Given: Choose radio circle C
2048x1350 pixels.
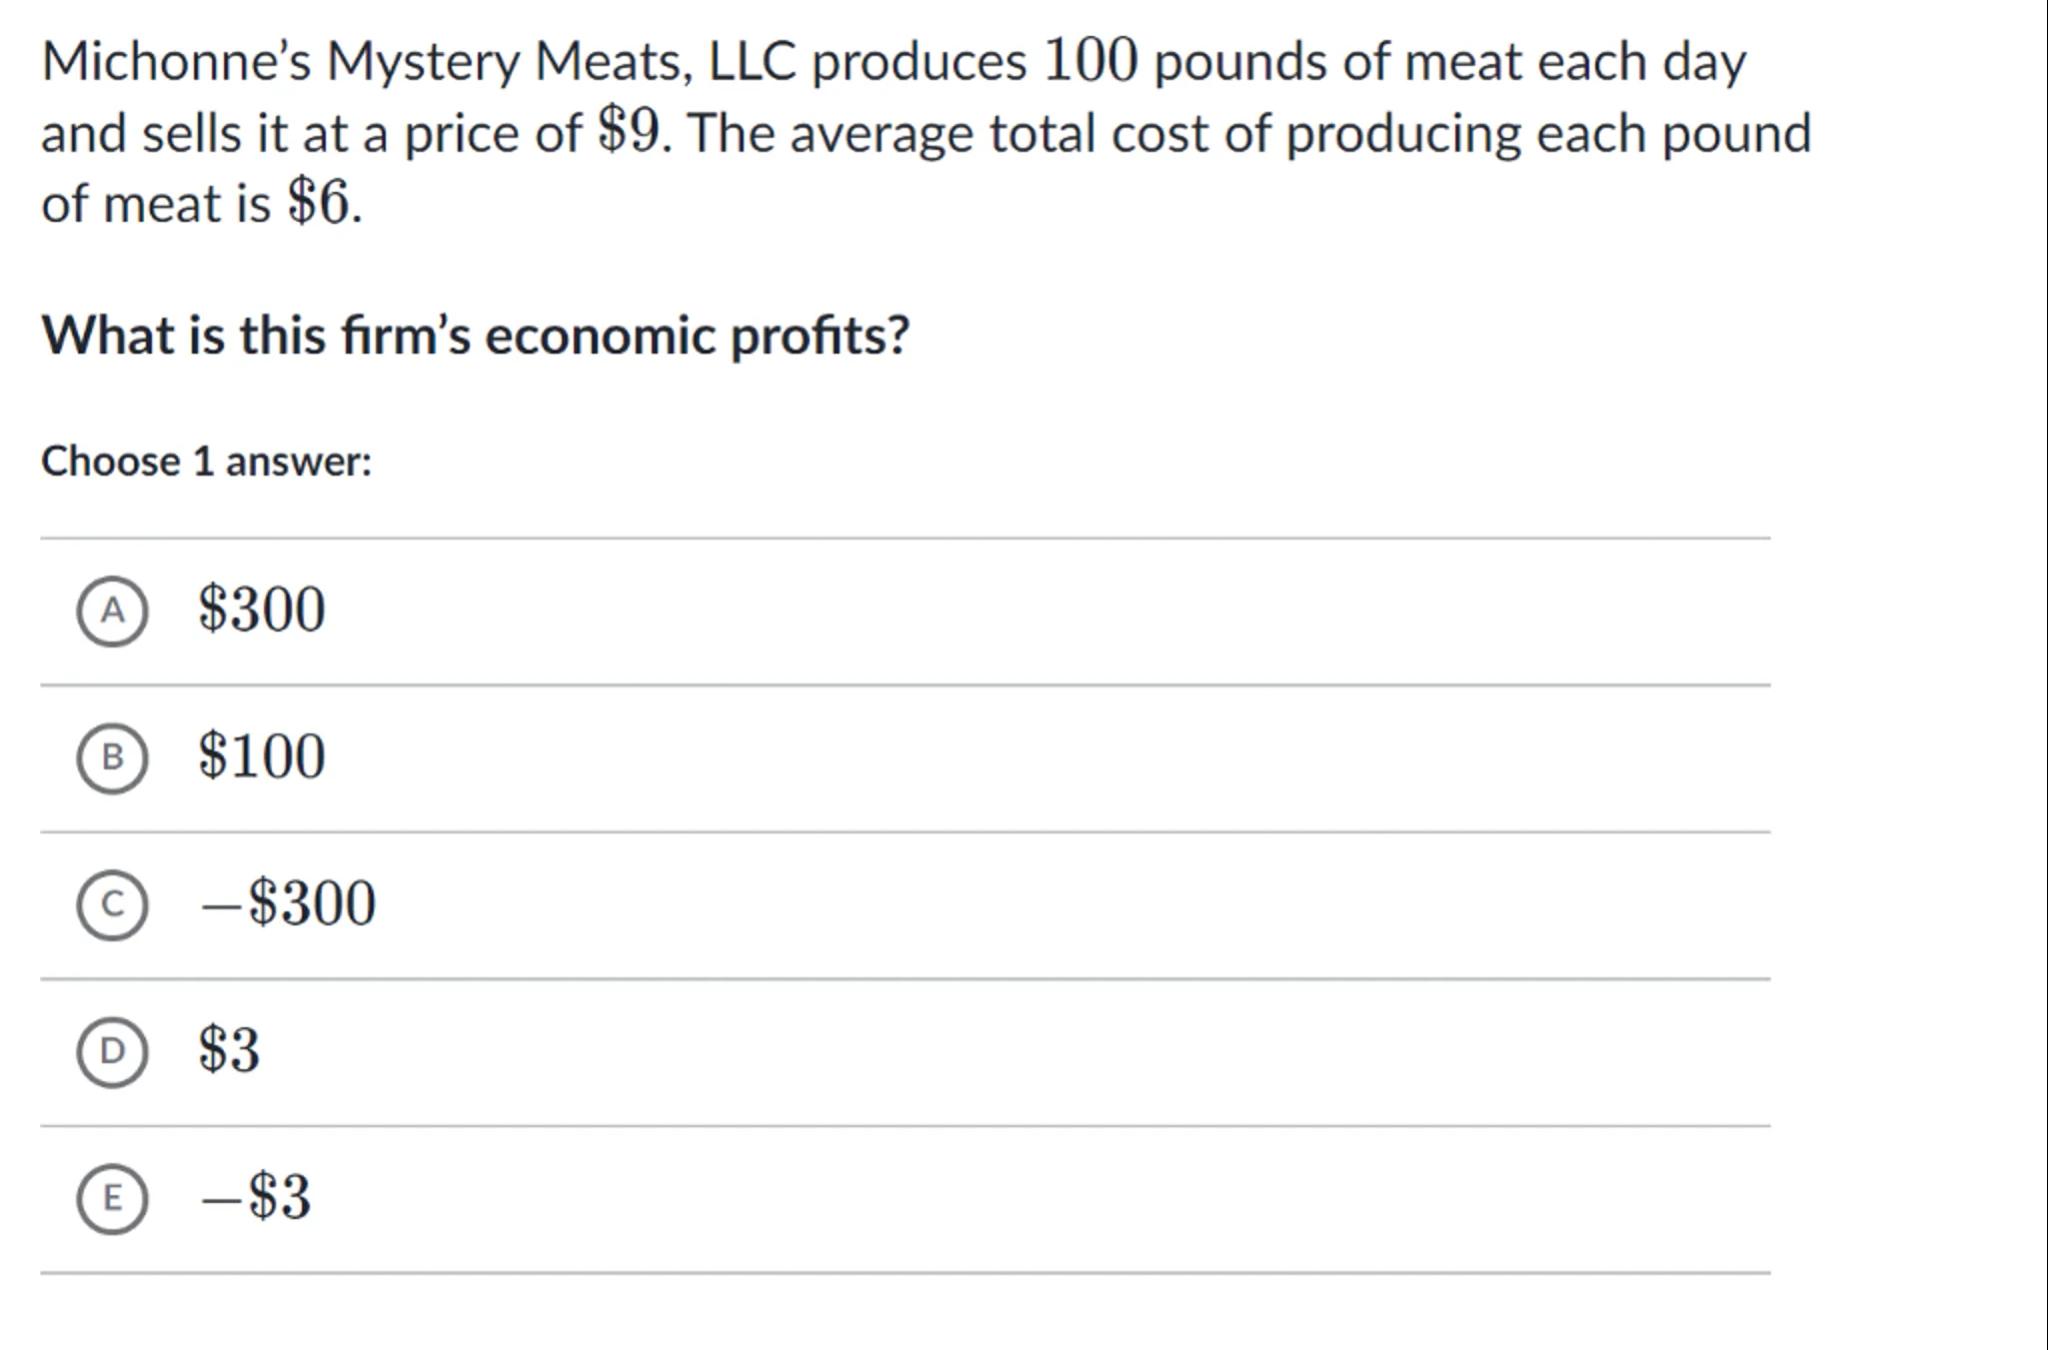Looking at the screenshot, I should click(112, 905).
